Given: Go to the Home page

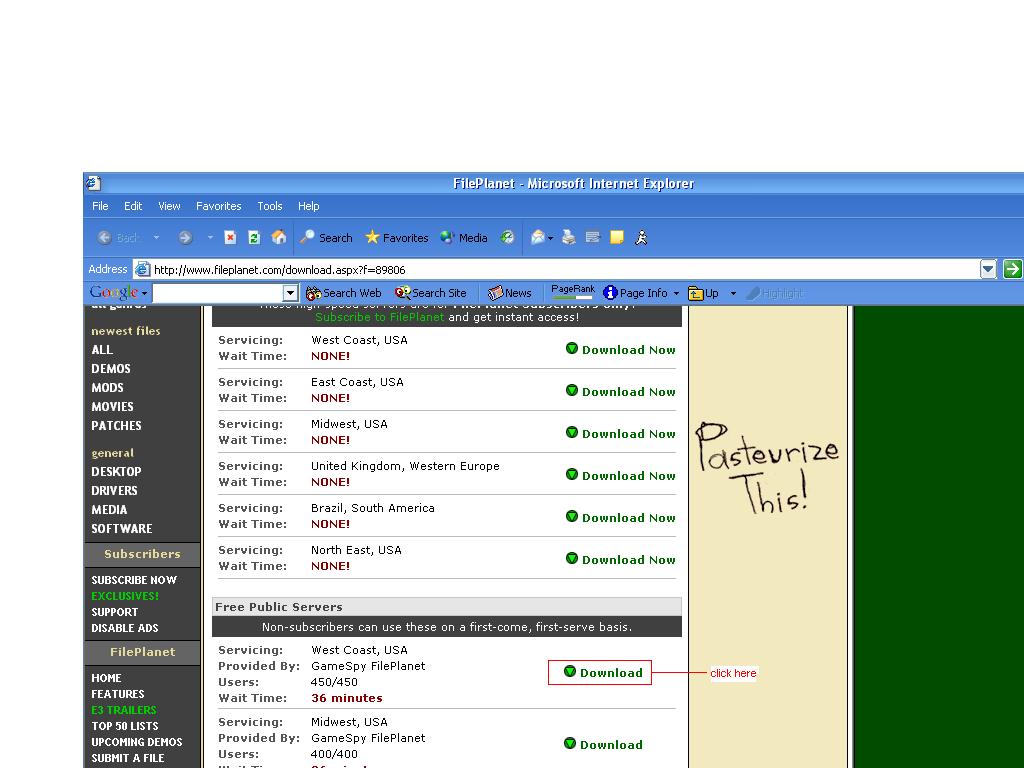Looking at the screenshot, I should click(279, 238).
